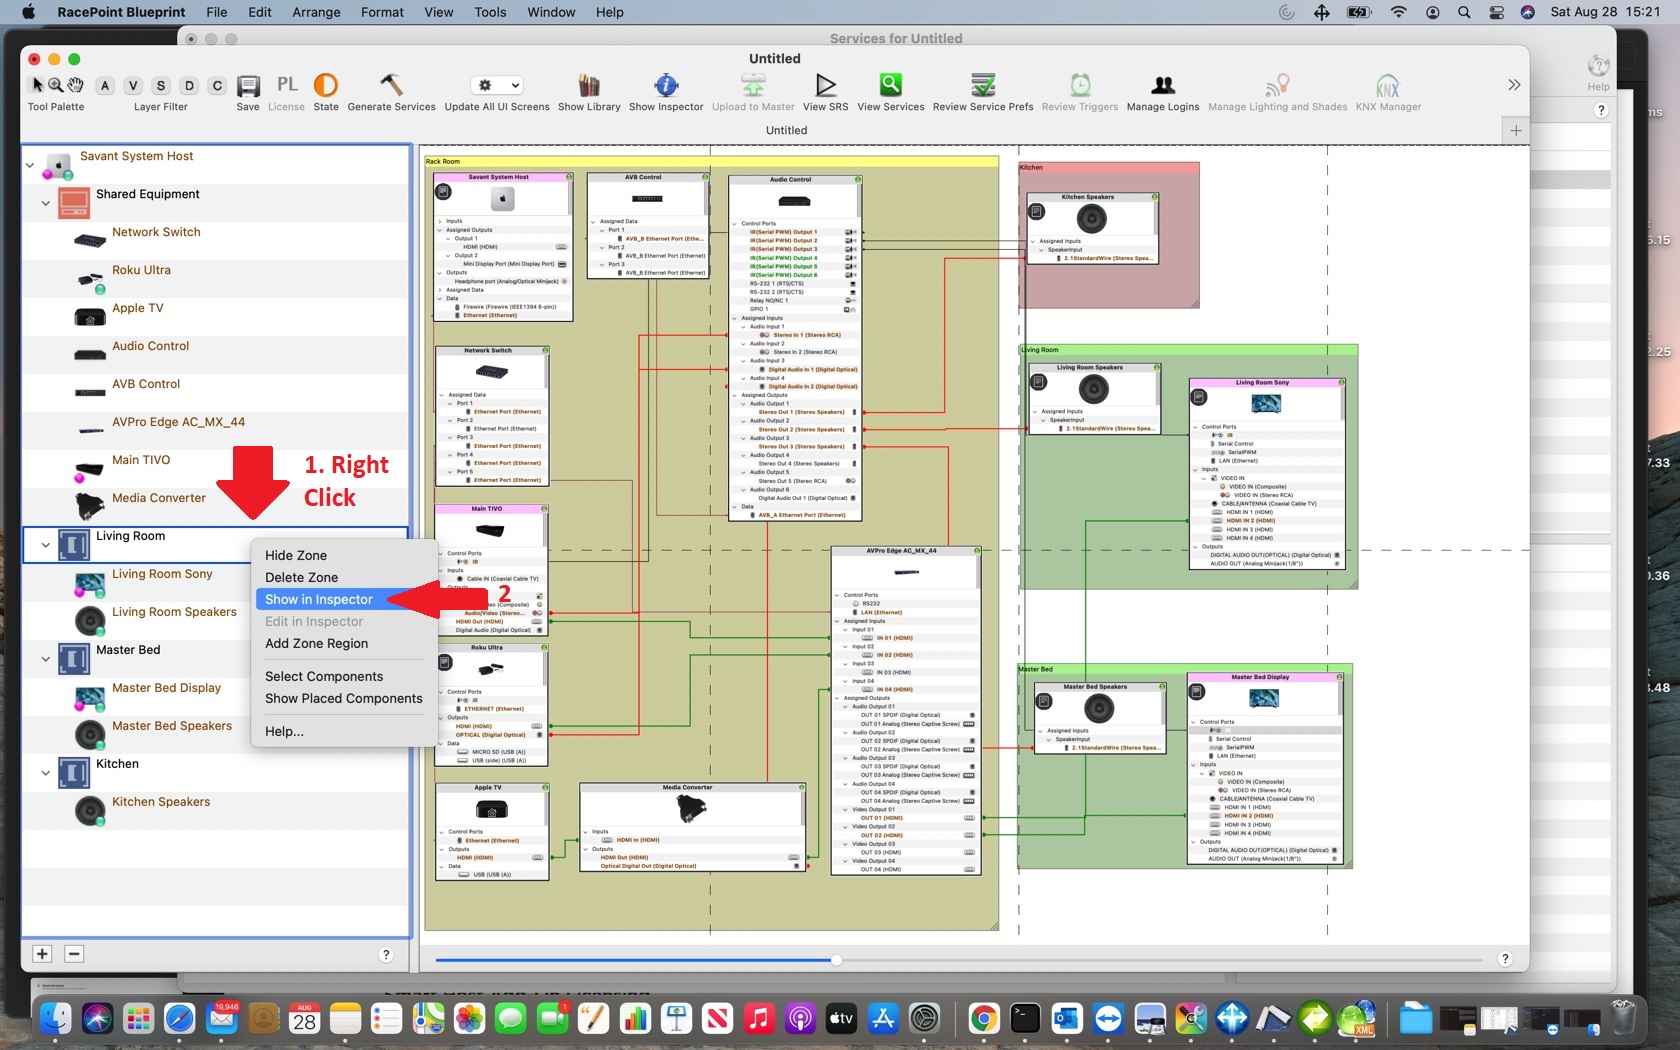Open Finder from the Dock

56,1019
